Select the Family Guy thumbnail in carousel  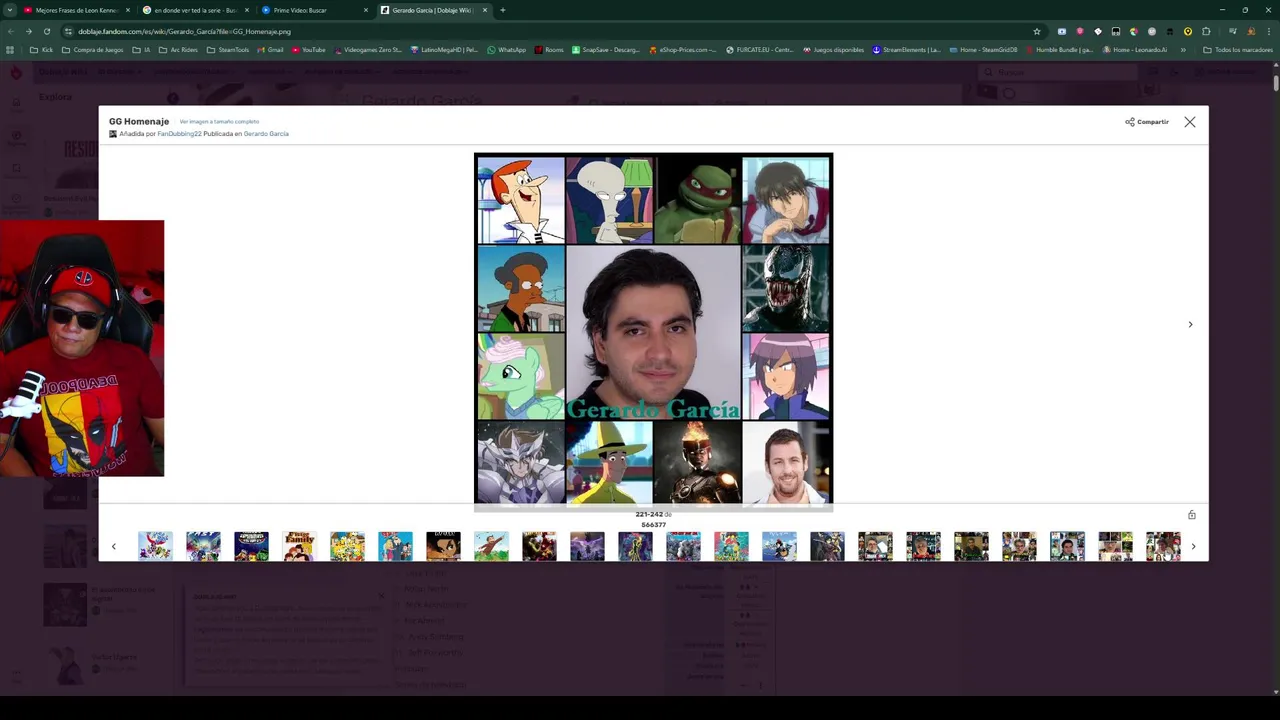coord(299,546)
